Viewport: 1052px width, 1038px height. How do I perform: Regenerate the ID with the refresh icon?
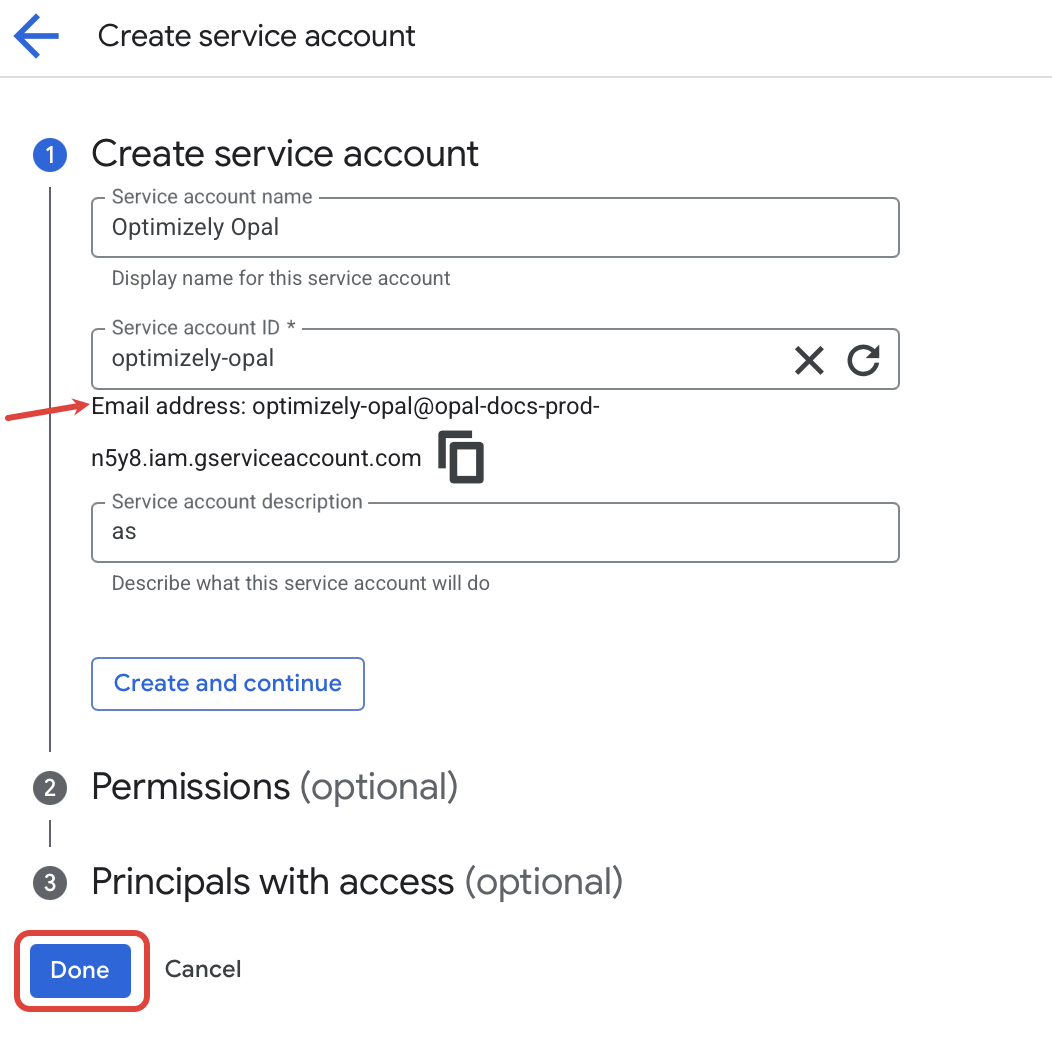pyautogui.click(x=864, y=360)
